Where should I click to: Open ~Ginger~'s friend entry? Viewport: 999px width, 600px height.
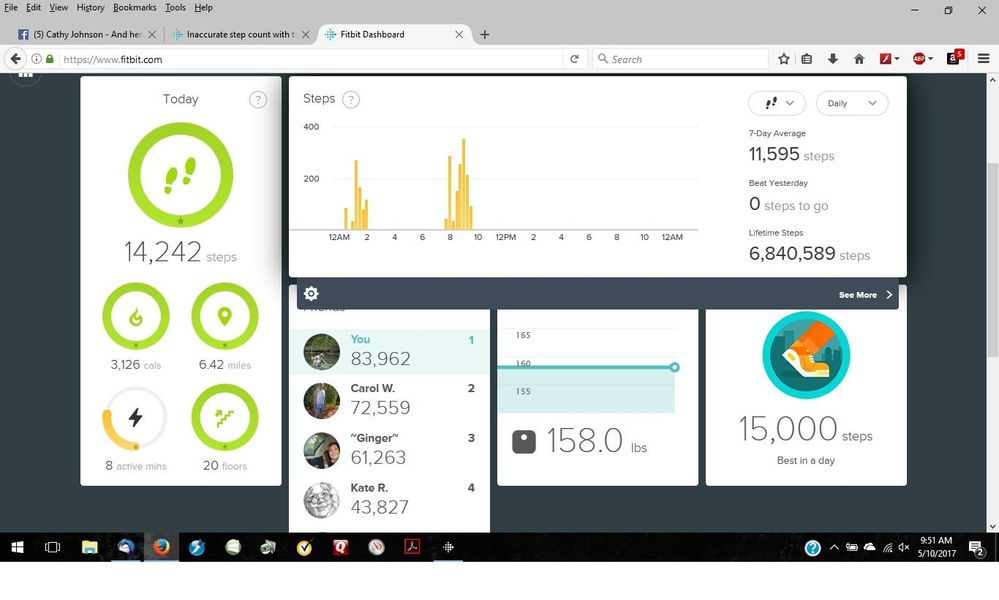389,450
